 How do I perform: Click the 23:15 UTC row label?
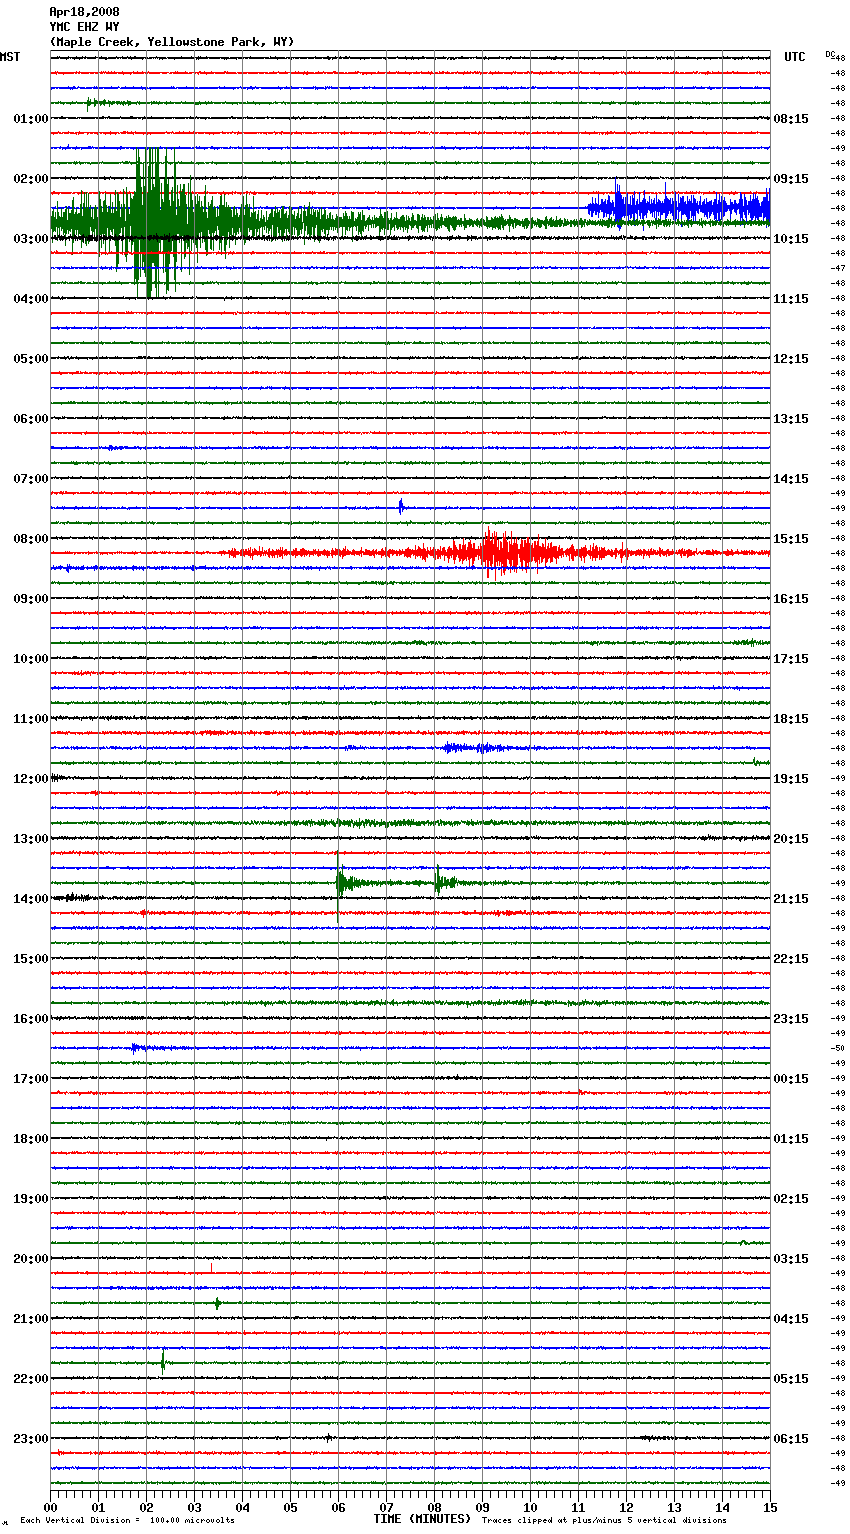click(x=791, y=1019)
